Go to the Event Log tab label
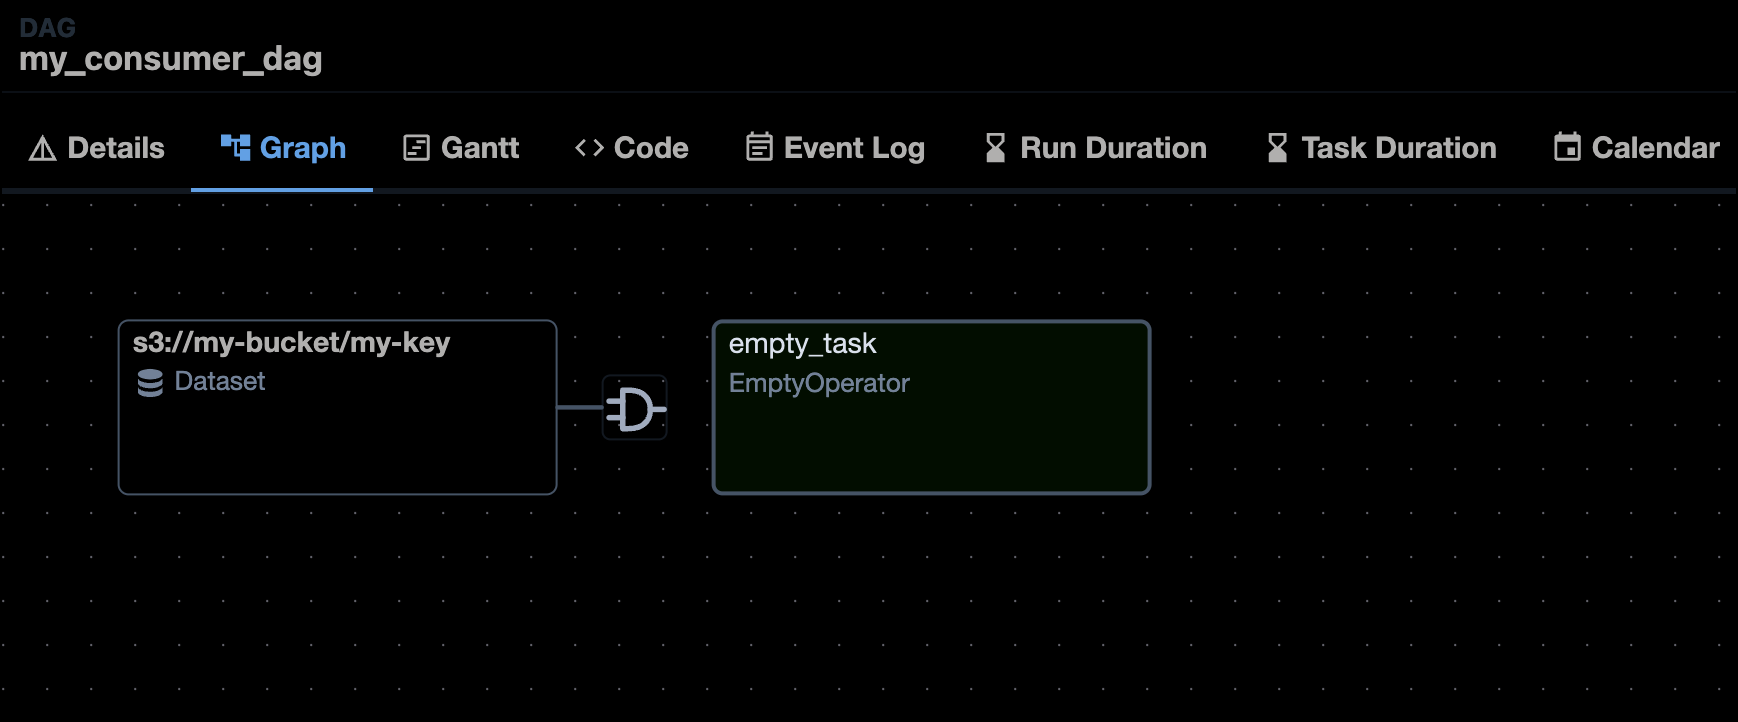 click(854, 148)
